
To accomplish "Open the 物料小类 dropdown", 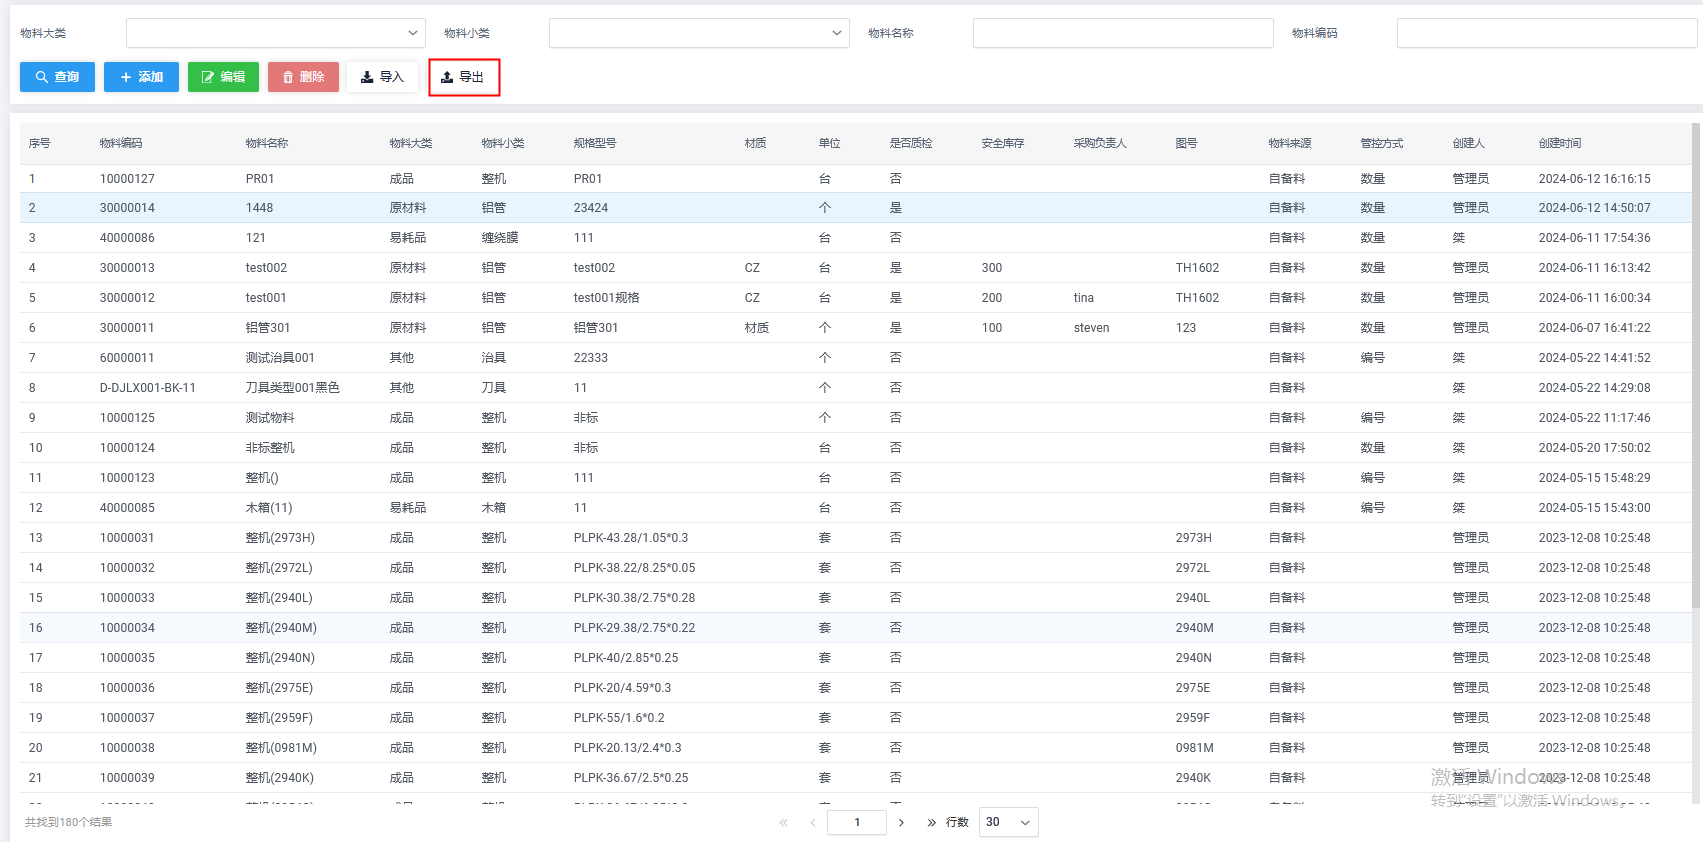I will tap(698, 33).
